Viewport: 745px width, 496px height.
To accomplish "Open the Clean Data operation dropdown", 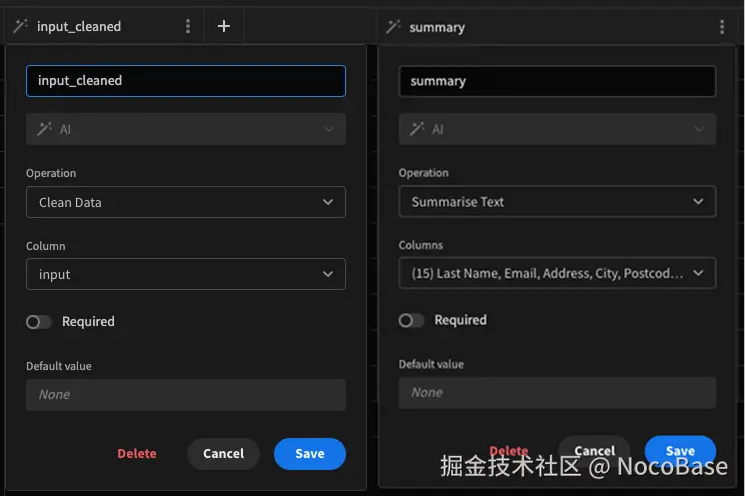I will tap(186, 202).
